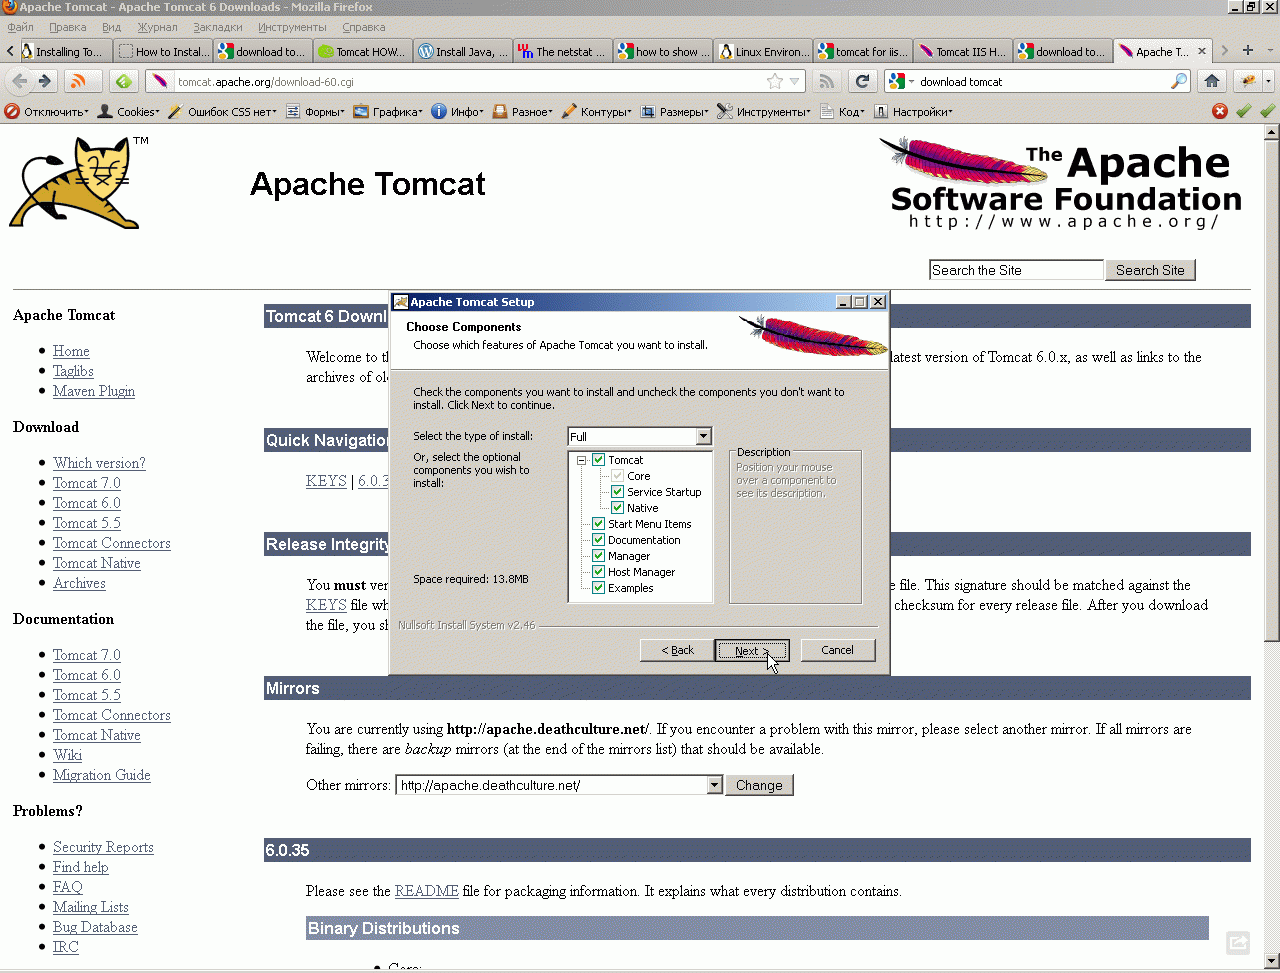
Task: Open the Формы developer toolbar menu
Action: pos(314,112)
